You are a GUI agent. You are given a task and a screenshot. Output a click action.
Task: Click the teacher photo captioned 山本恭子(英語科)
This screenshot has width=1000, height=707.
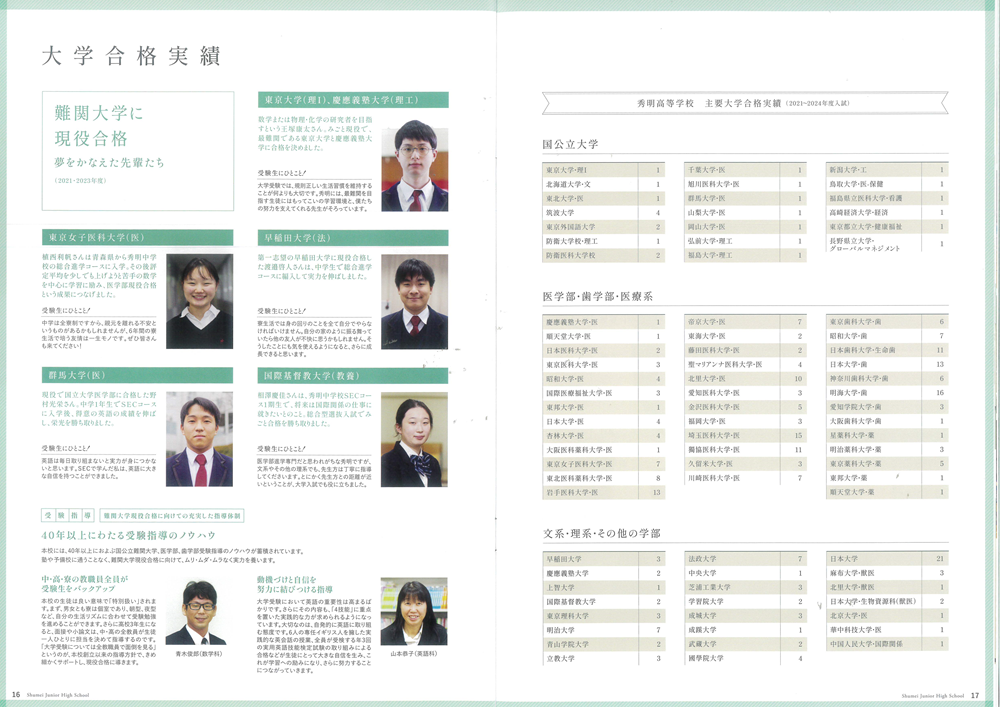coord(414,611)
